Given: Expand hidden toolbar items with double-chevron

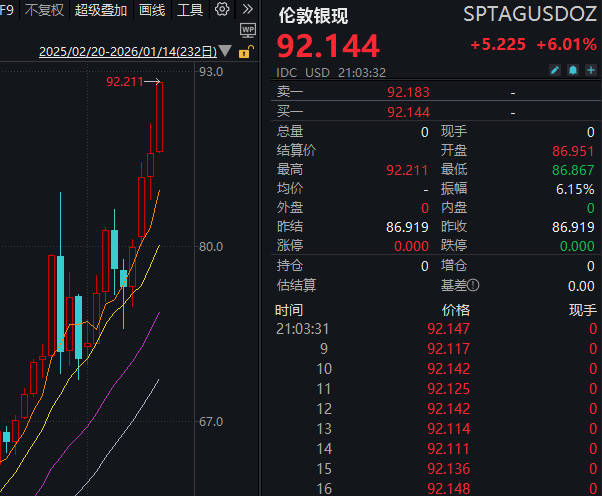Looking at the screenshot, I should pos(247,10).
